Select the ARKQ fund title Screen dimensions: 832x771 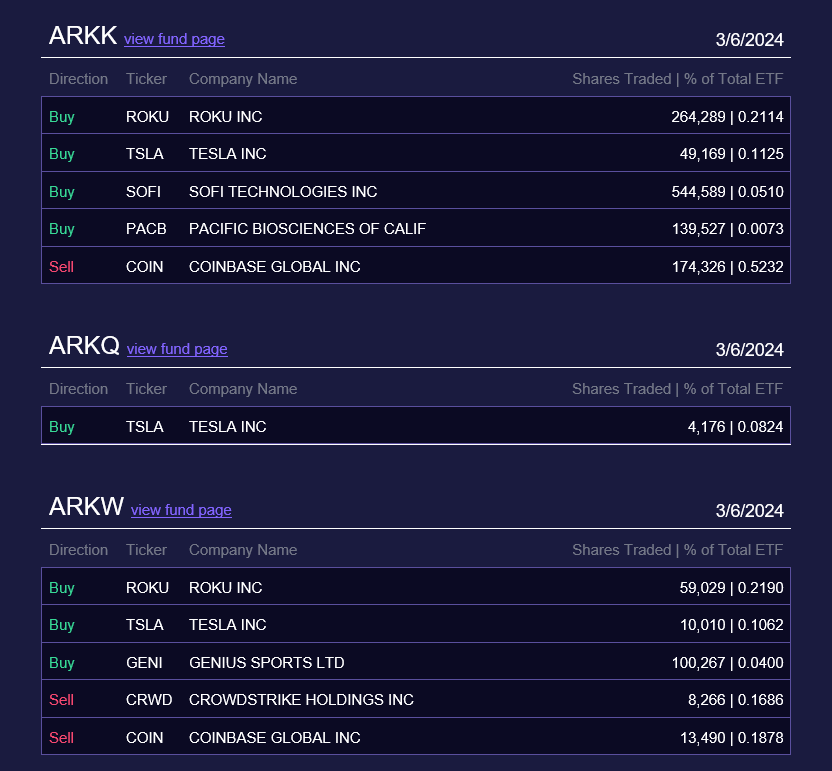pos(84,346)
